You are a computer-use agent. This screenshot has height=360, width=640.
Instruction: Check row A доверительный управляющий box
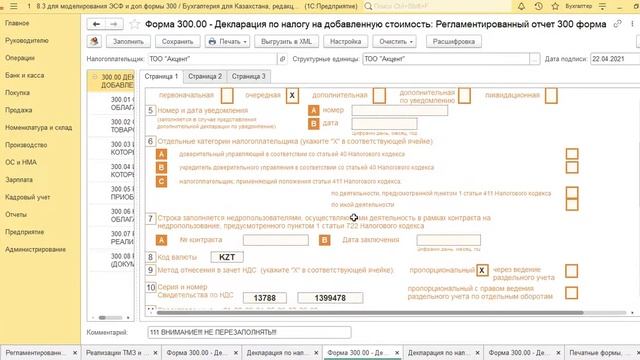coord(572,154)
